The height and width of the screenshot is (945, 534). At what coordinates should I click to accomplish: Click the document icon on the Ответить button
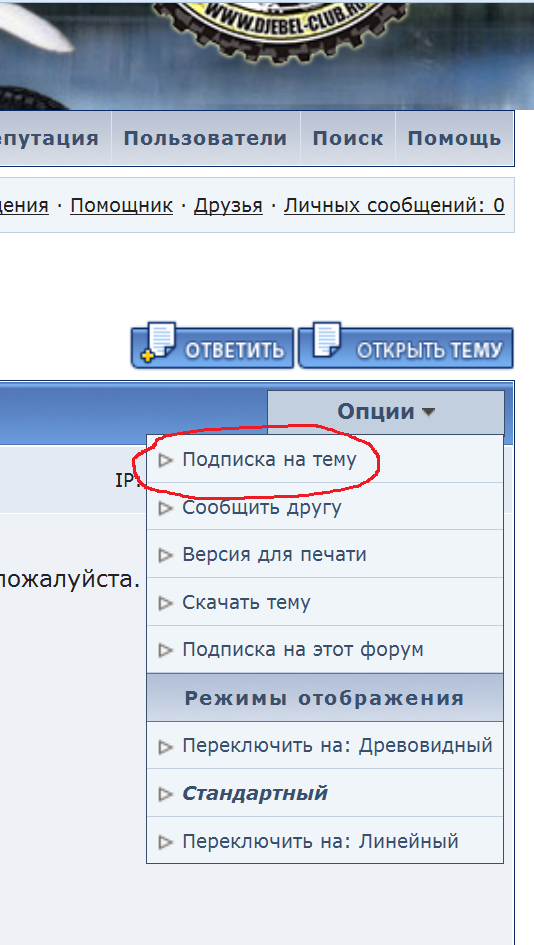pyautogui.click(x=159, y=342)
